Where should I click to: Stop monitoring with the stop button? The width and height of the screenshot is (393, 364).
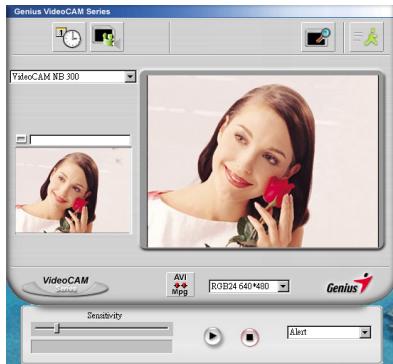pyautogui.click(x=250, y=337)
